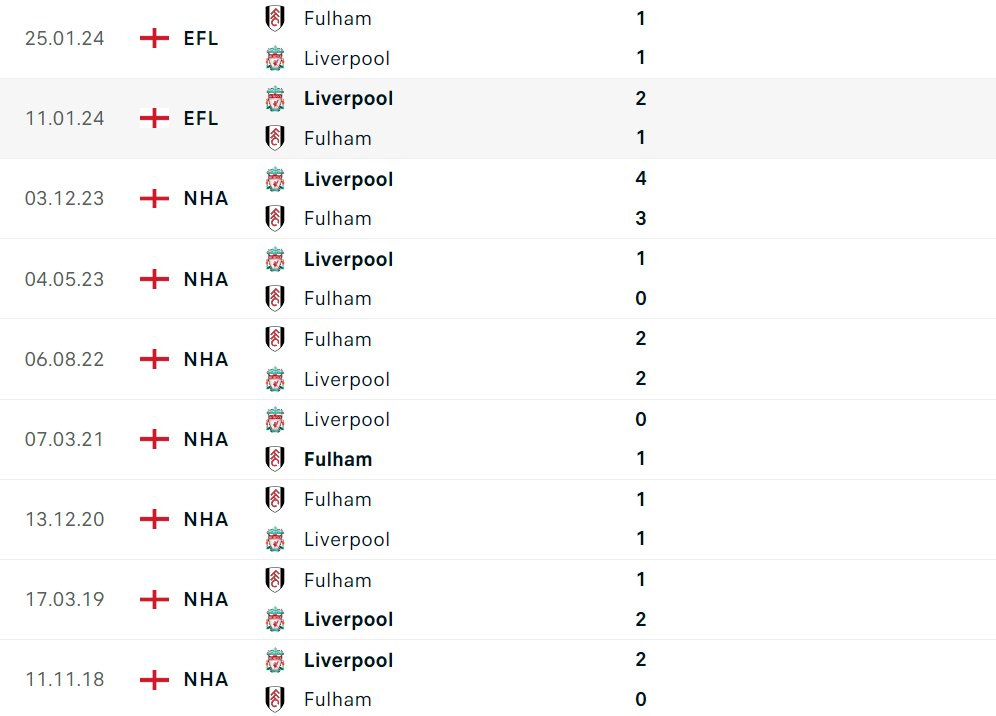The image size is (996, 716).
Task: Click Fulham crest in the 11.11.18 match
Action: [275, 699]
